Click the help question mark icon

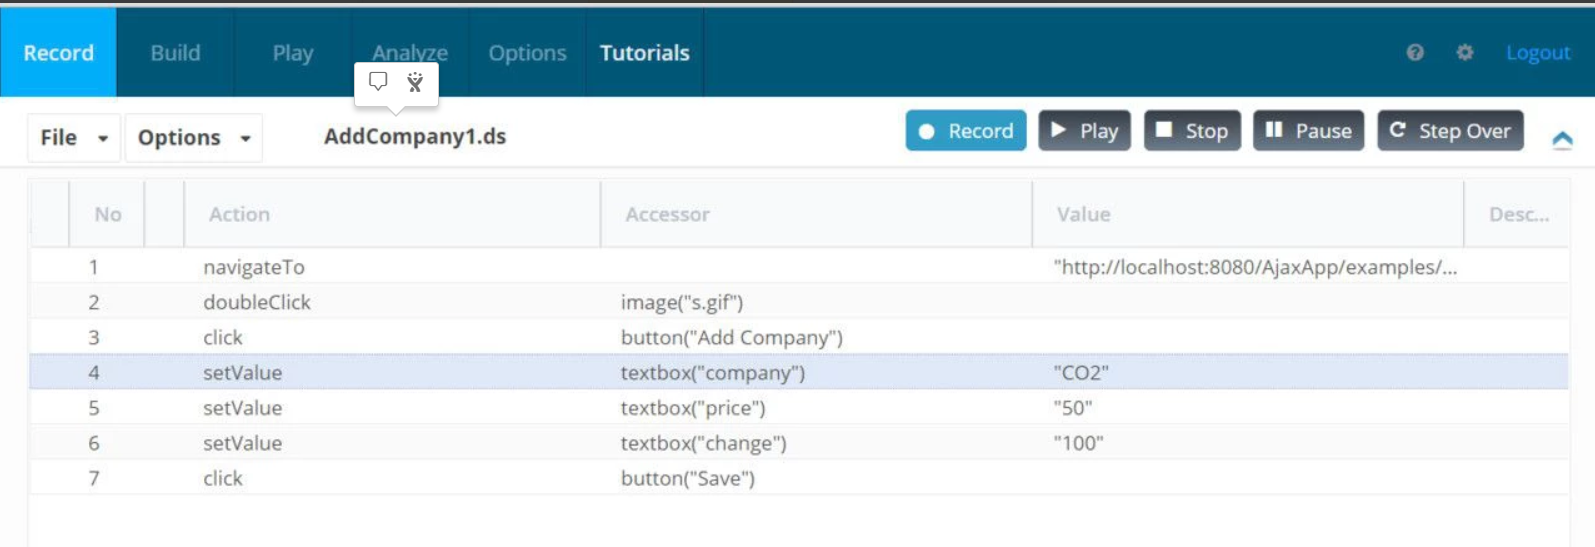pyautogui.click(x=1415, y=53)
